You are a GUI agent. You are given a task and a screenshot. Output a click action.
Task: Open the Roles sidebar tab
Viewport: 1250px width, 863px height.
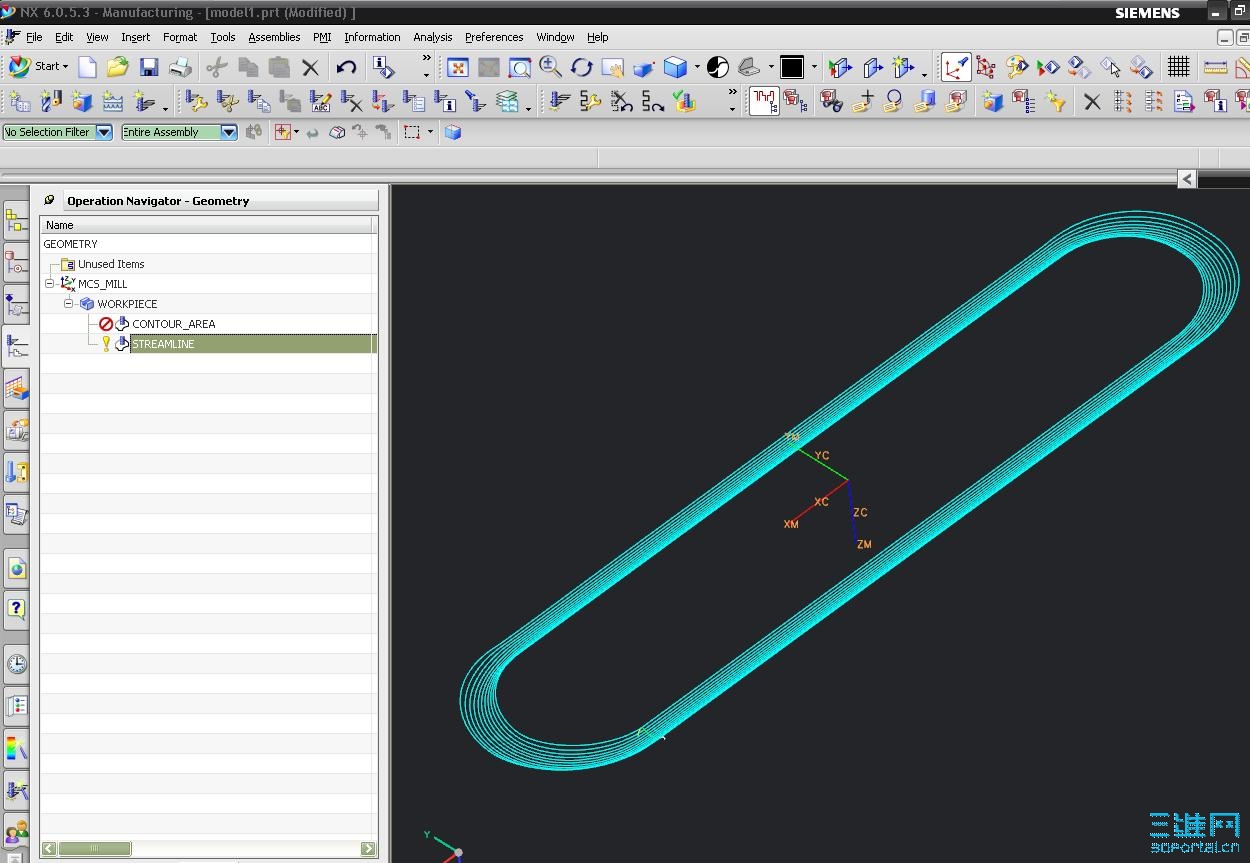[16, 832]
